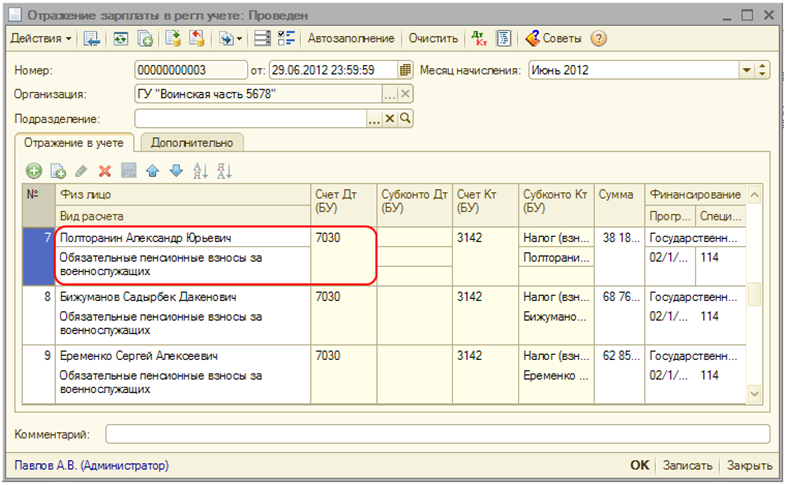The width and height of the screenshot is (786, 485).
Task: Open calendar picker next to document date
Action: pyautogui.click(x=405, y=70)
